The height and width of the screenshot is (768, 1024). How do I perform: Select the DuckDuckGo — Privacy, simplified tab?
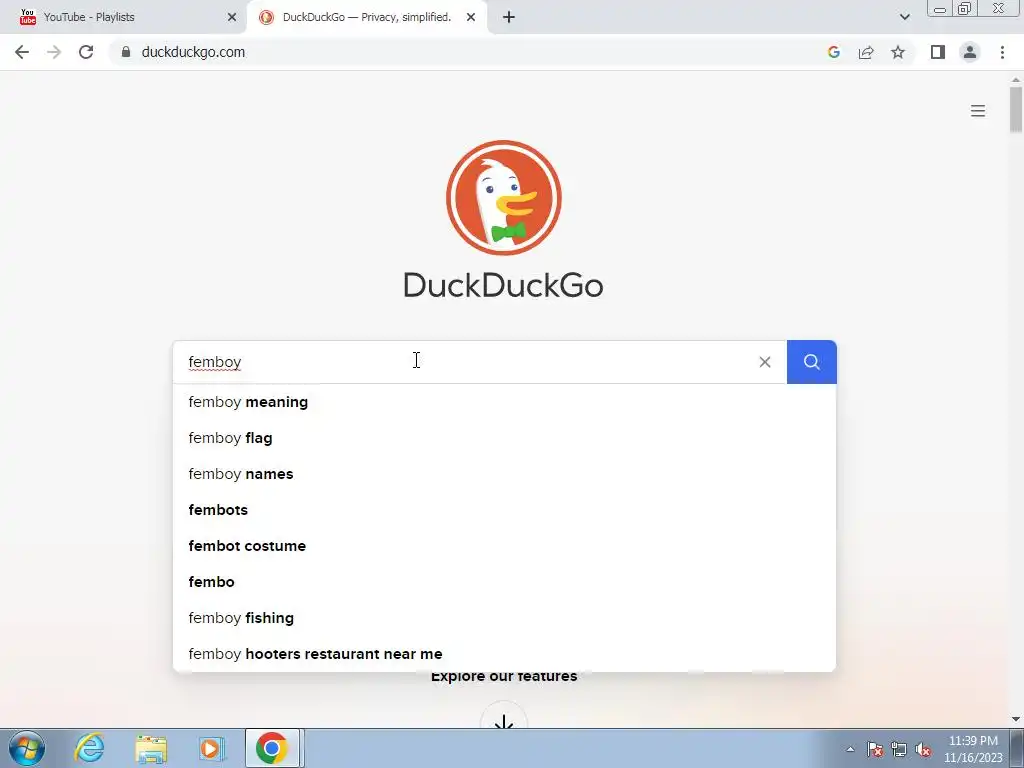tap(367, 18)
